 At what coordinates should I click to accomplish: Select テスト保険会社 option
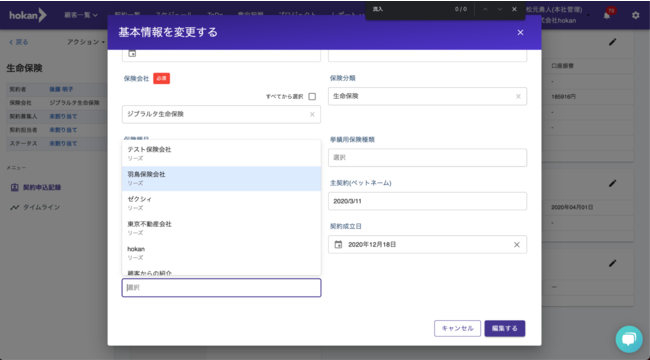pyautogui.click(x=221, y=153)
